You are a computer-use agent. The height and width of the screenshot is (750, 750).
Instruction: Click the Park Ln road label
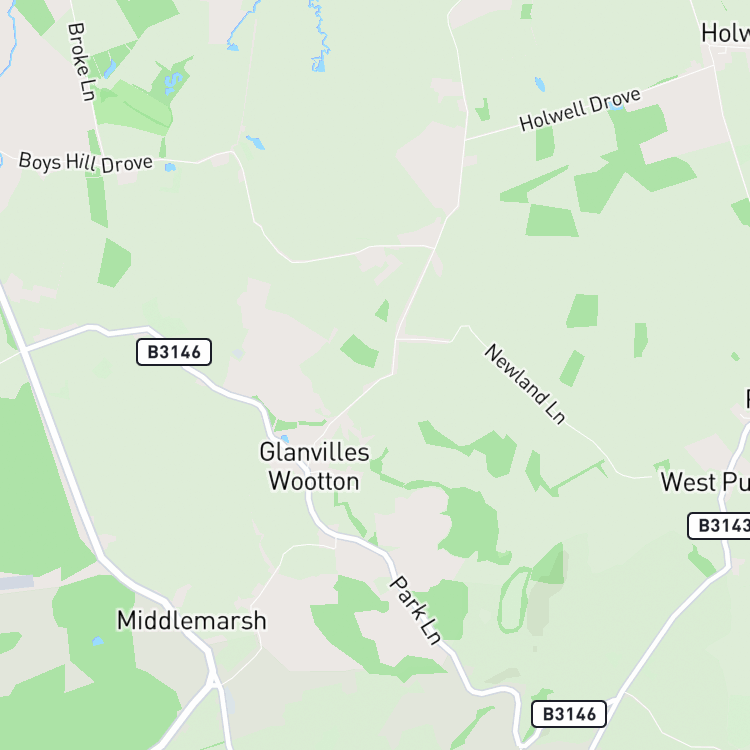click(416, 610)
